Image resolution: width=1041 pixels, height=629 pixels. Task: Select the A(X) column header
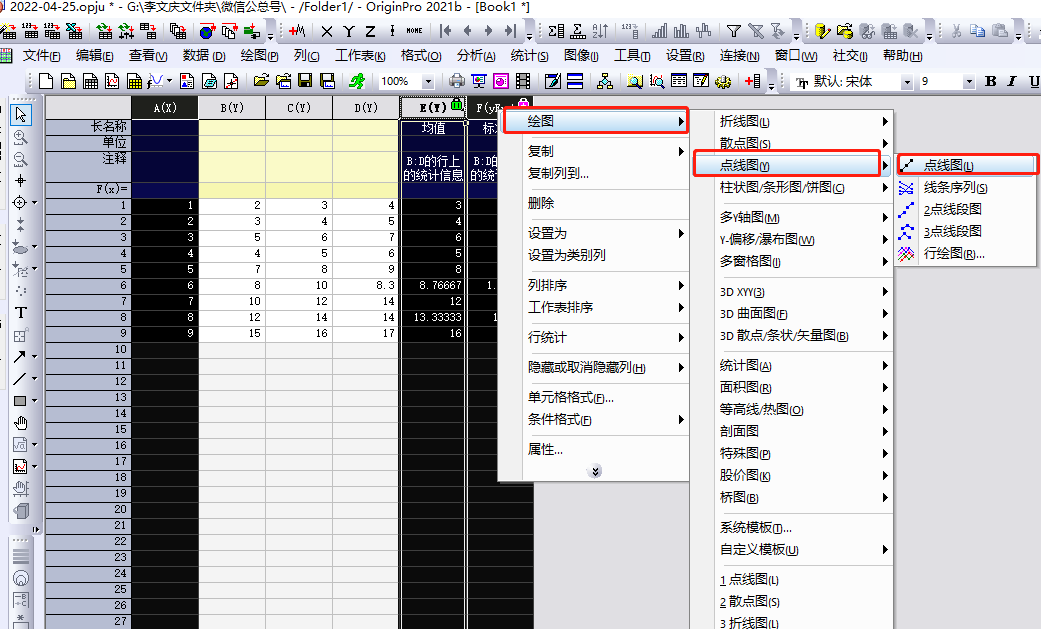(165, 108)
